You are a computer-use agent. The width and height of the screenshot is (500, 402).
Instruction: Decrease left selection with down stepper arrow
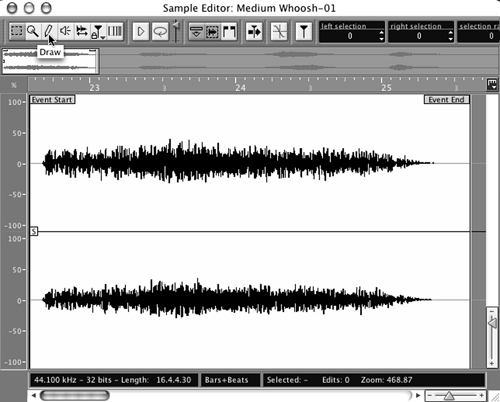pos(381,39)
